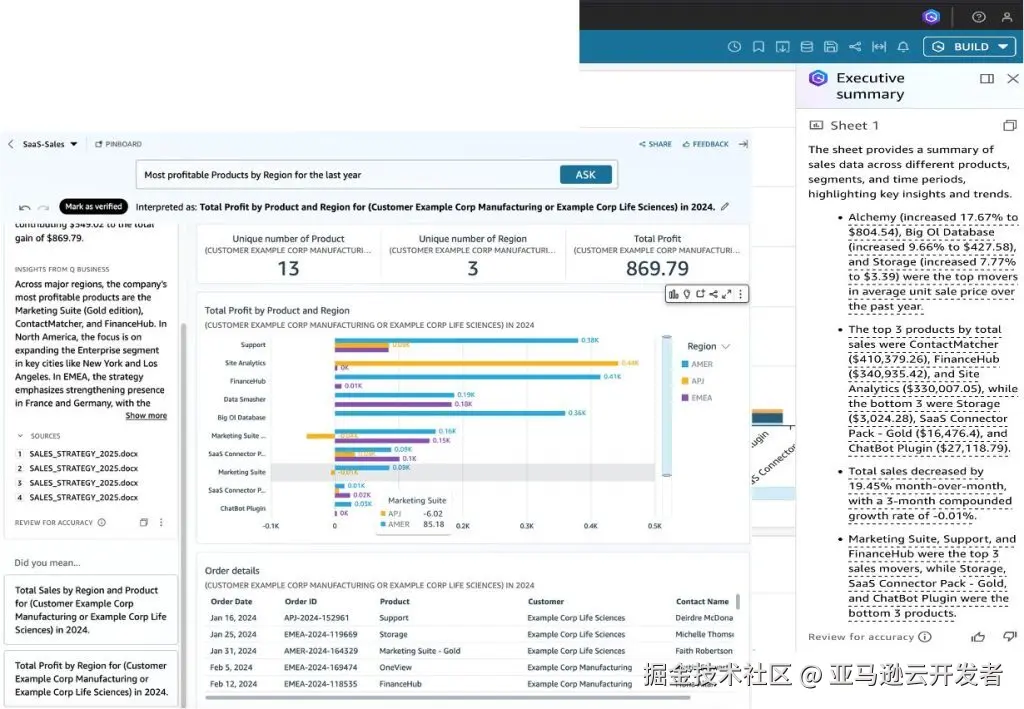Click the save disk icon in toolbar
Image resolution: width=1024 pixels, height=709 pixels.
(x=831, y=46)
